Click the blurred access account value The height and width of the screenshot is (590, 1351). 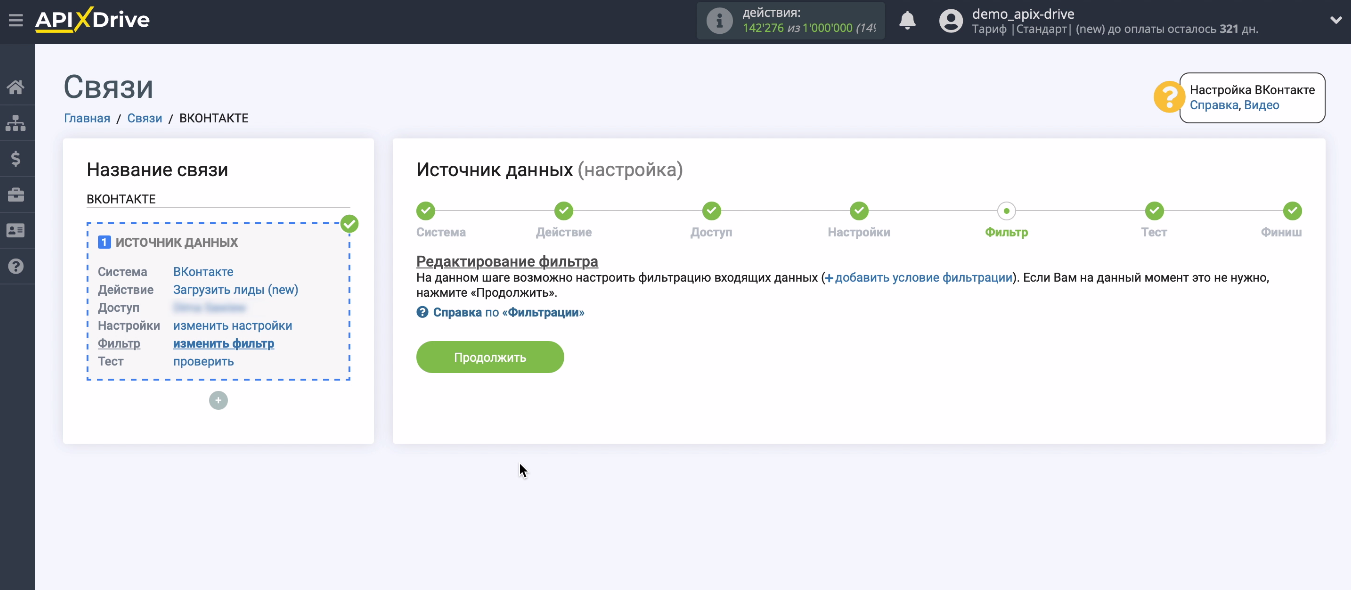[x=210, y=308]
